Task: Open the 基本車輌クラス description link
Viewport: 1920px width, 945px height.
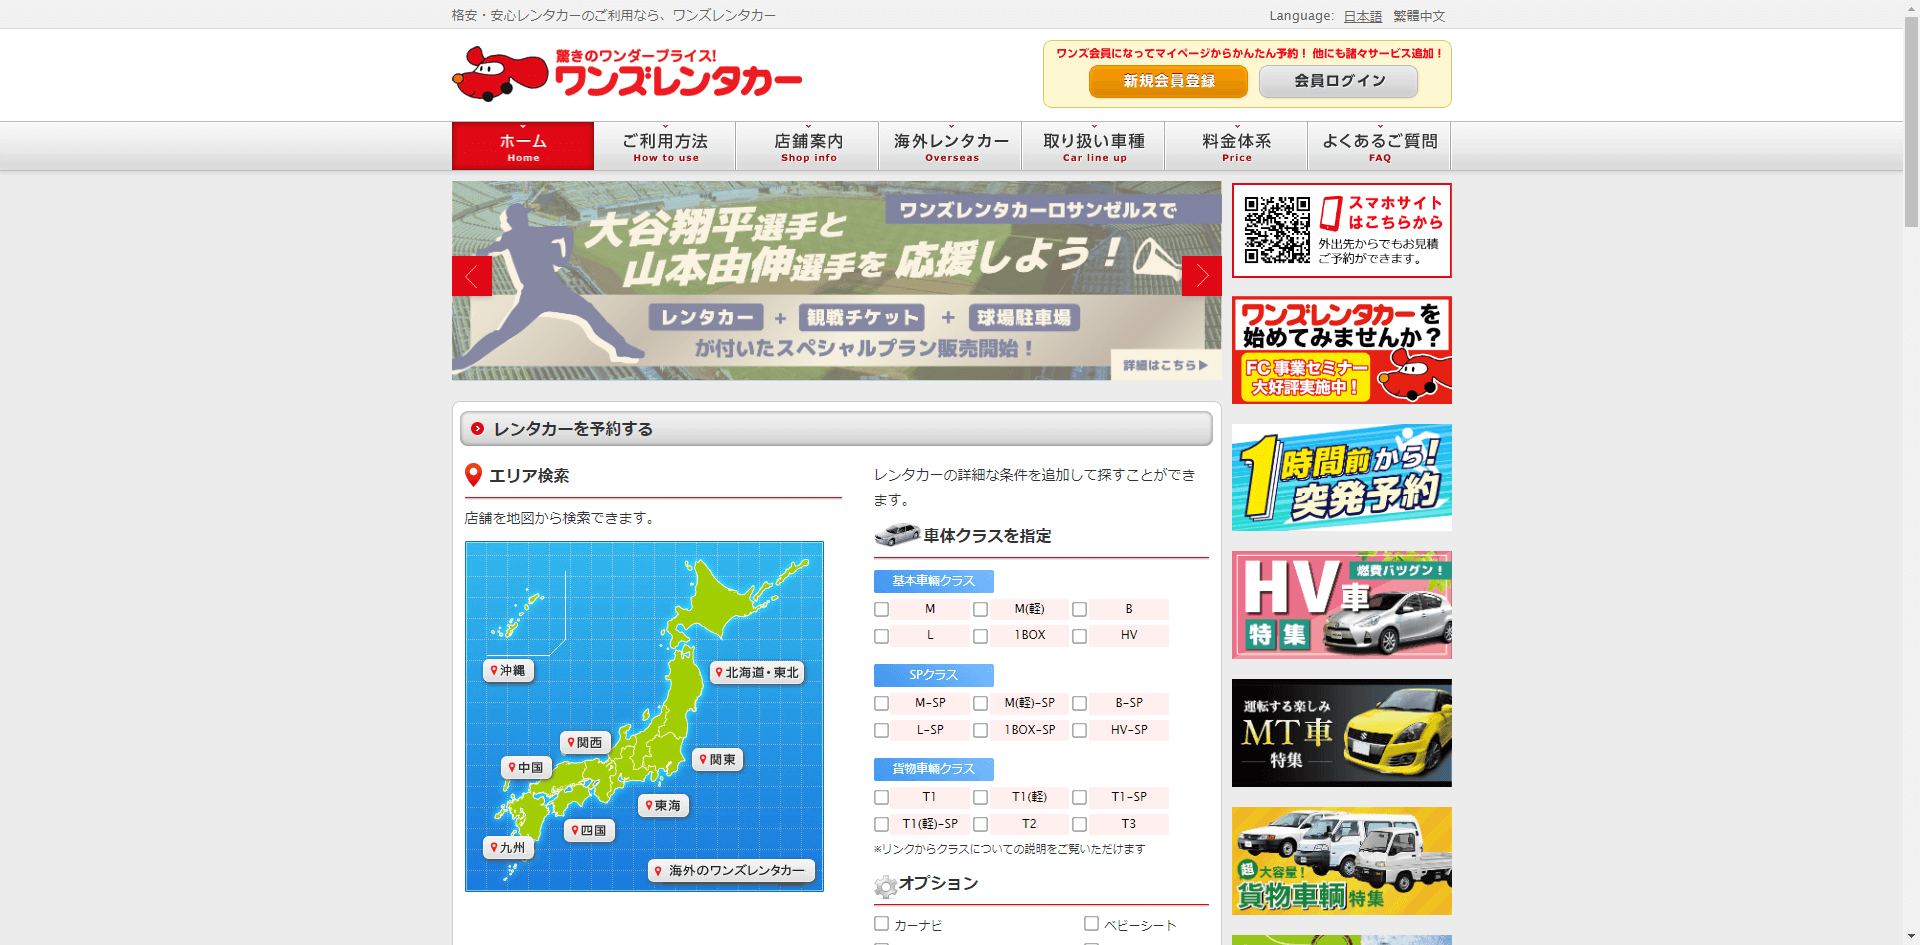Action: click(933, 581)
